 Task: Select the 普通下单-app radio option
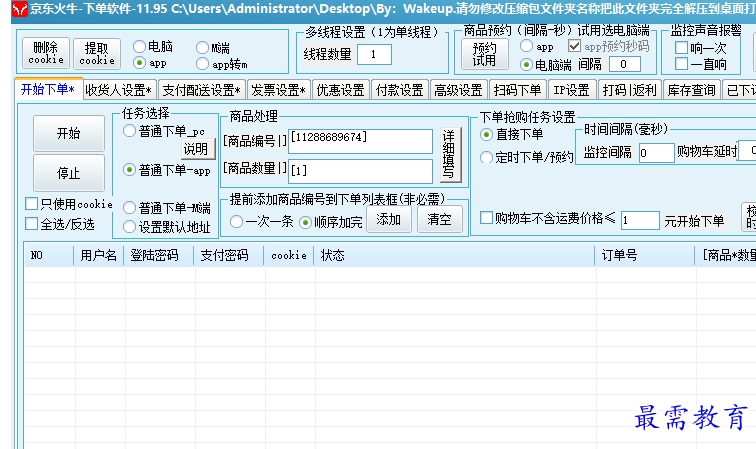point(129,170)
